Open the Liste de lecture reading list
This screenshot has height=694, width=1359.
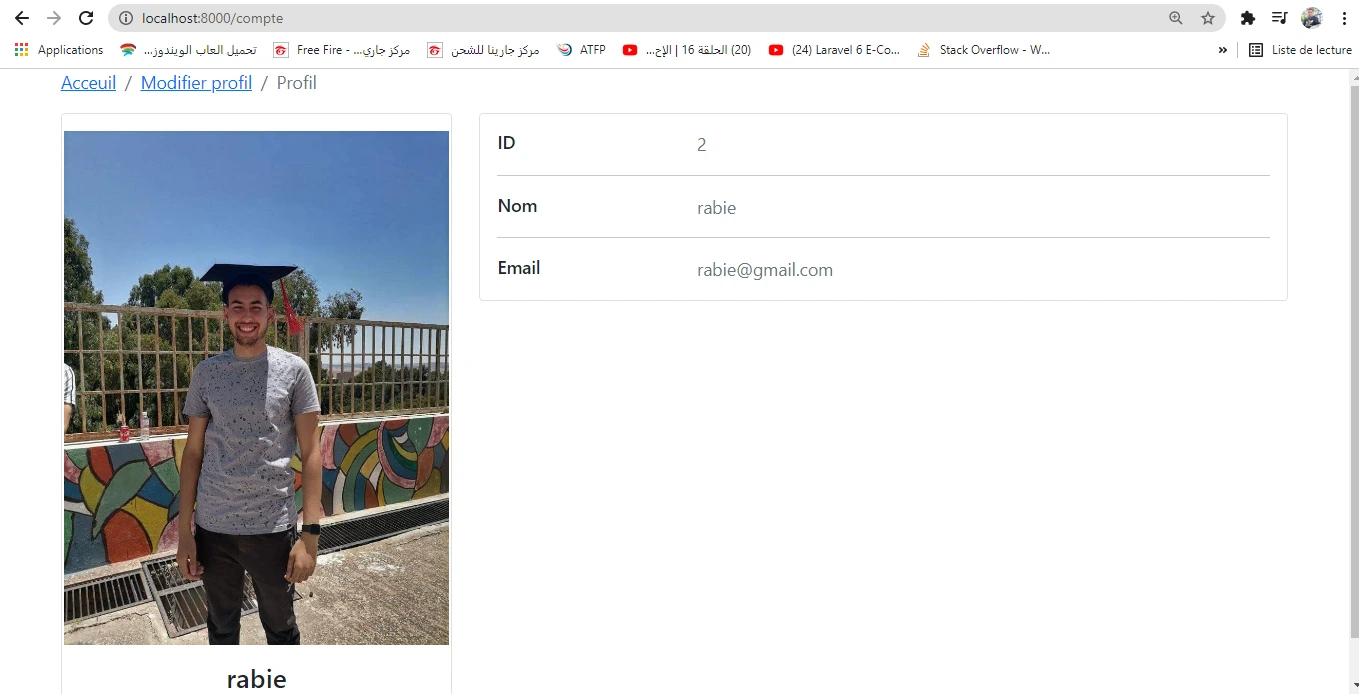(x=1300, y=50)
